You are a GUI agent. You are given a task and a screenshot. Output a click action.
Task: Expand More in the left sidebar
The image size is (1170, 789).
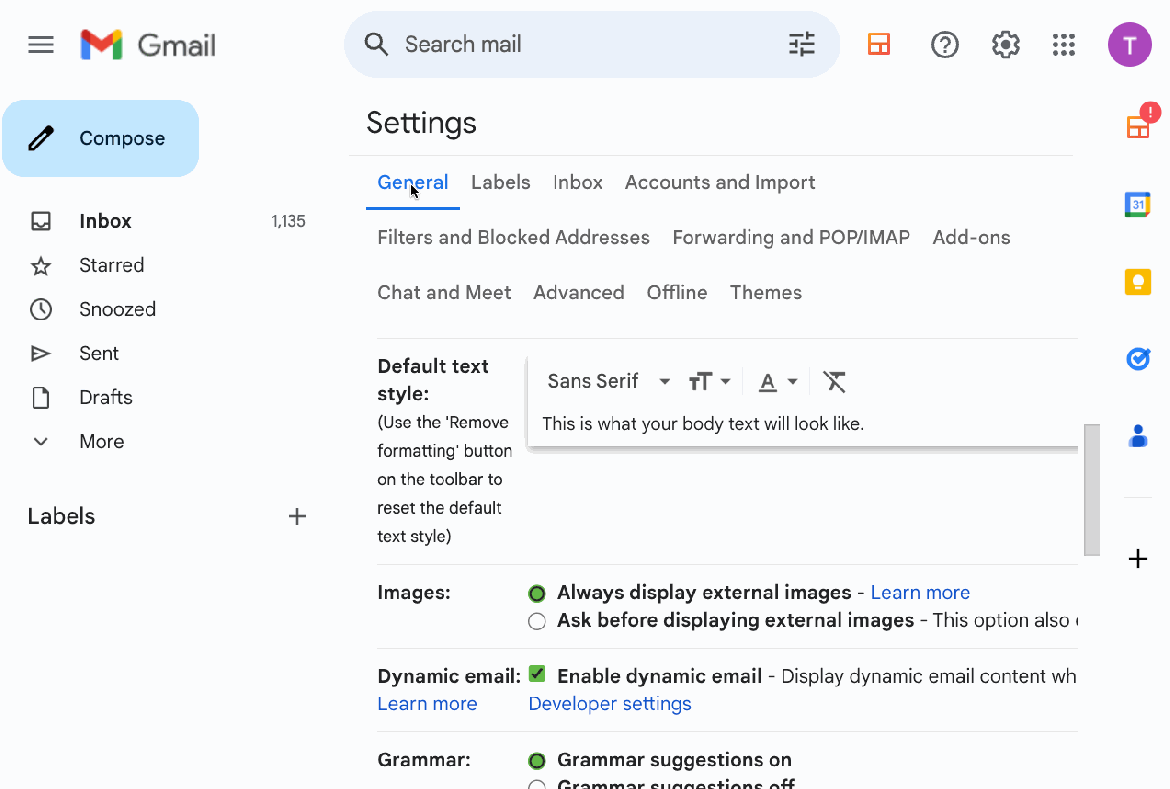click(x=101, y=441)
